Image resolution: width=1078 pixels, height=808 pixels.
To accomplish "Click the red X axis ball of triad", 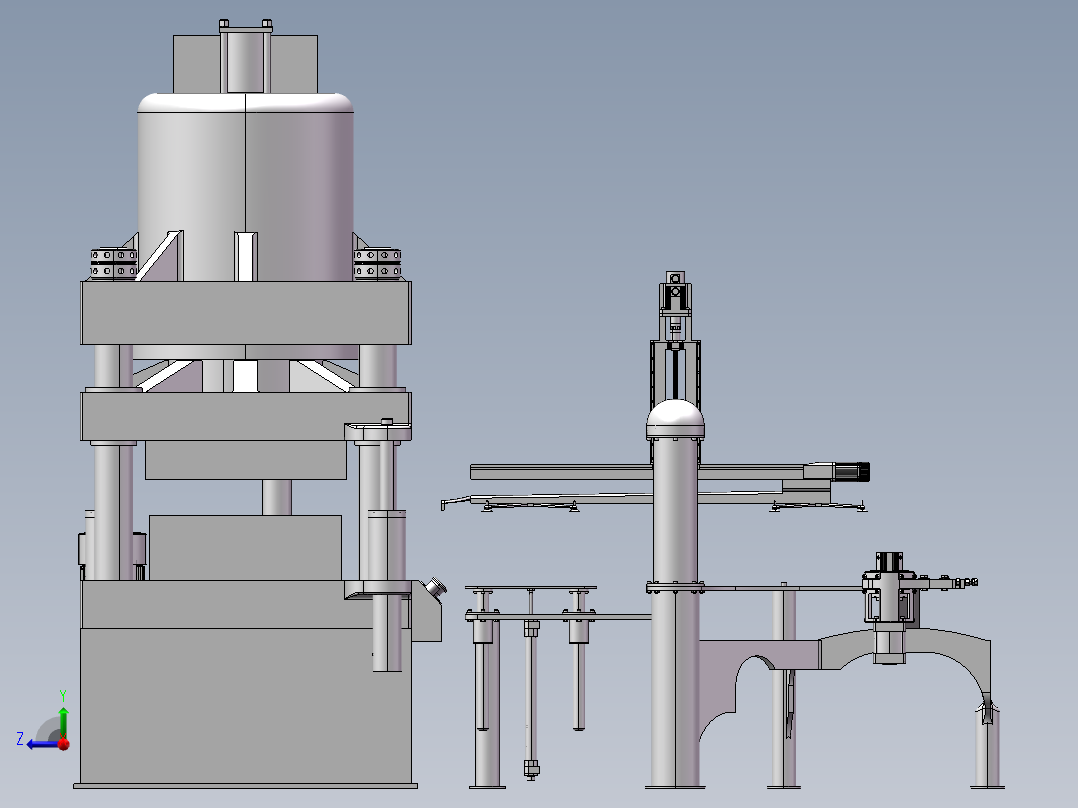I will (x=64, y=743).
